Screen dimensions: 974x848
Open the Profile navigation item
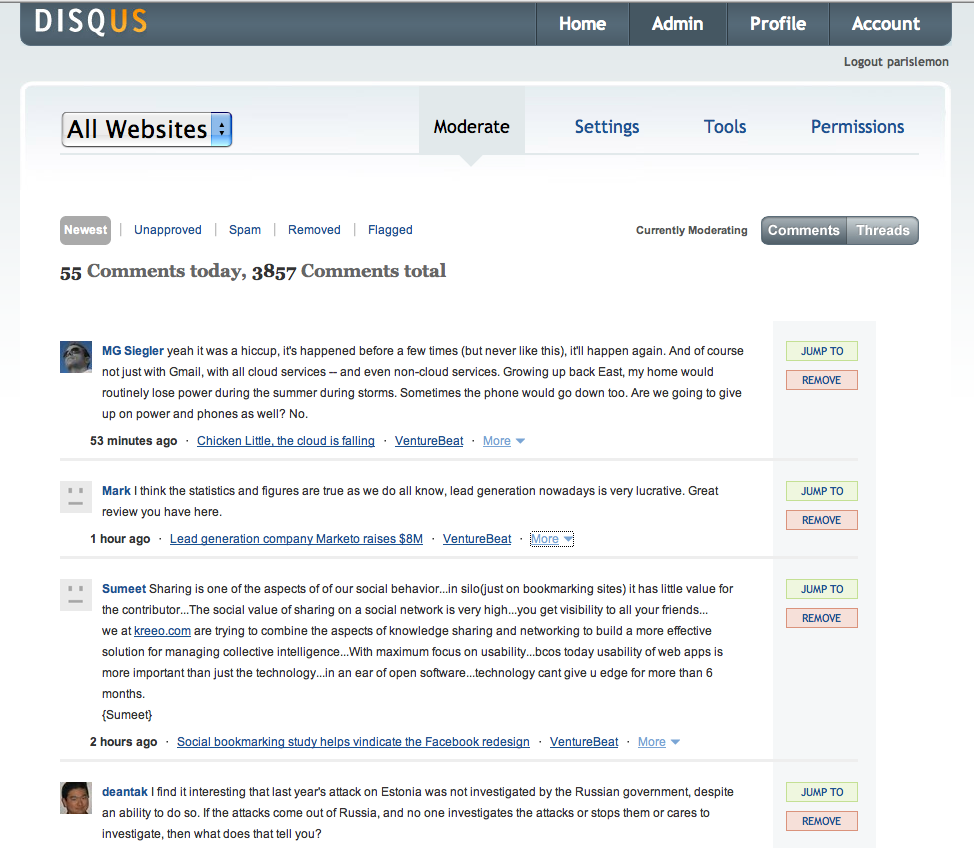tap(778, 24)
